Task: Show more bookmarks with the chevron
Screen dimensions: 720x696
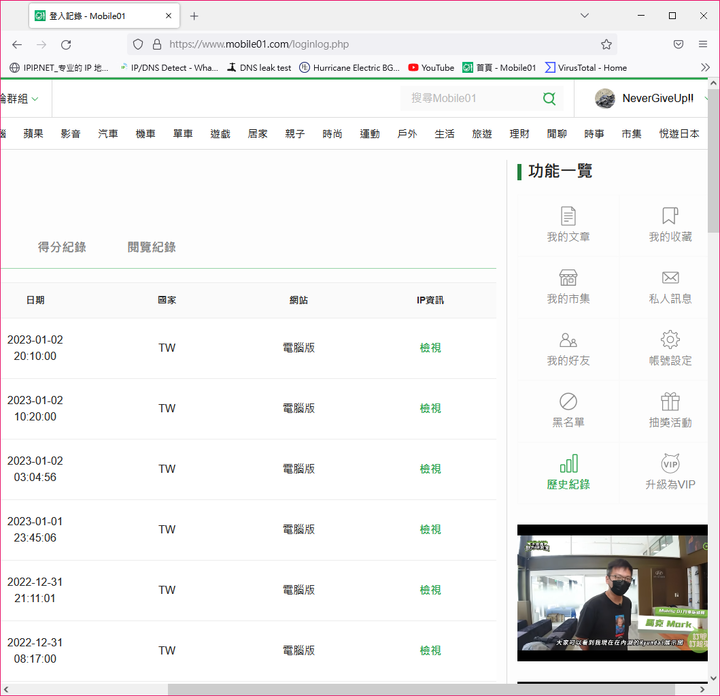Action: (705, 67)
